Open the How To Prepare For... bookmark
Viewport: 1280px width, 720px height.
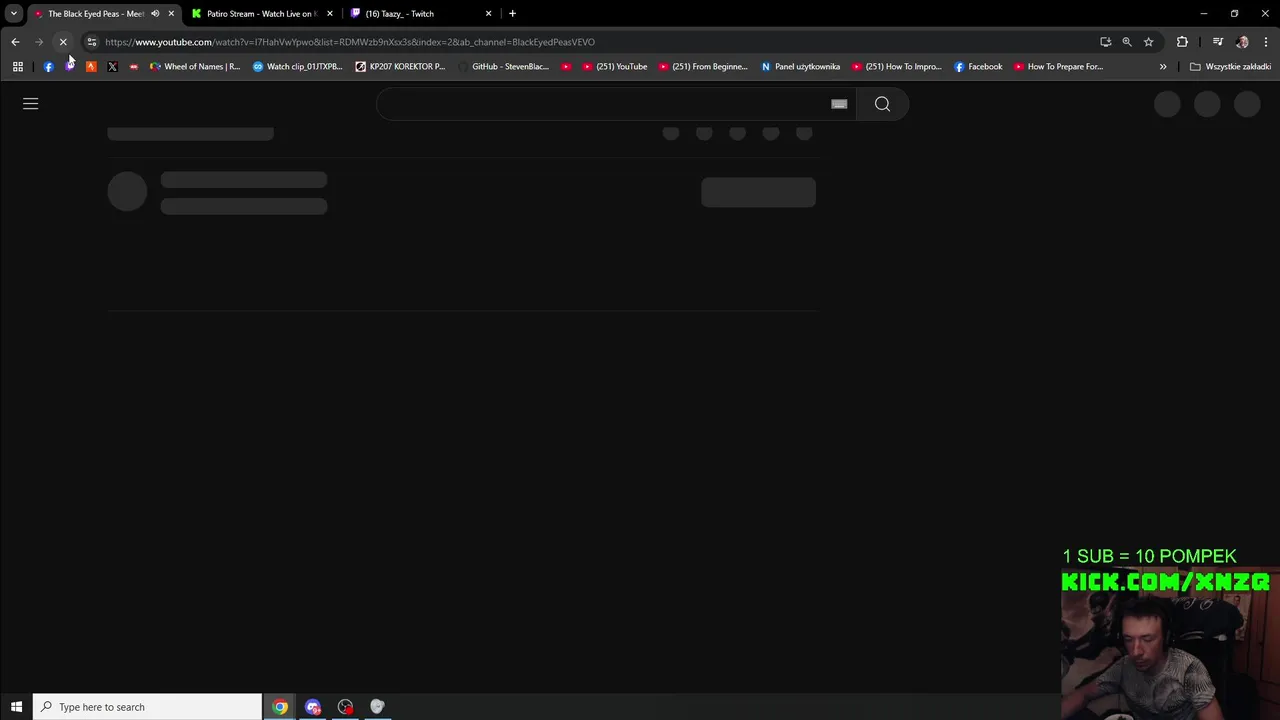pos(1058,67)
